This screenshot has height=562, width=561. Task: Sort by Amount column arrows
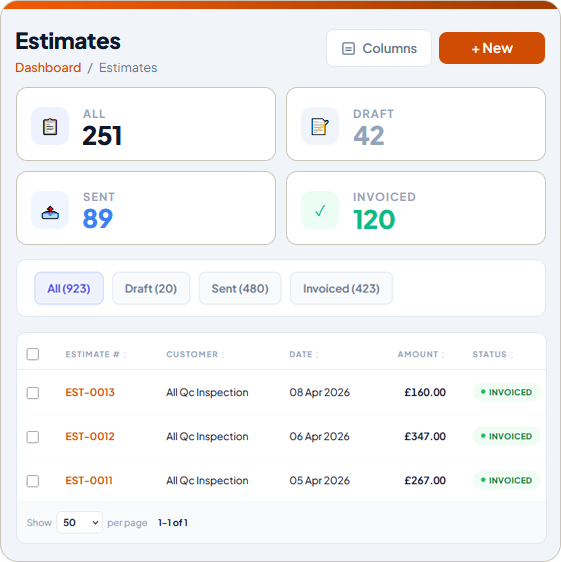(x=443, y=355)
